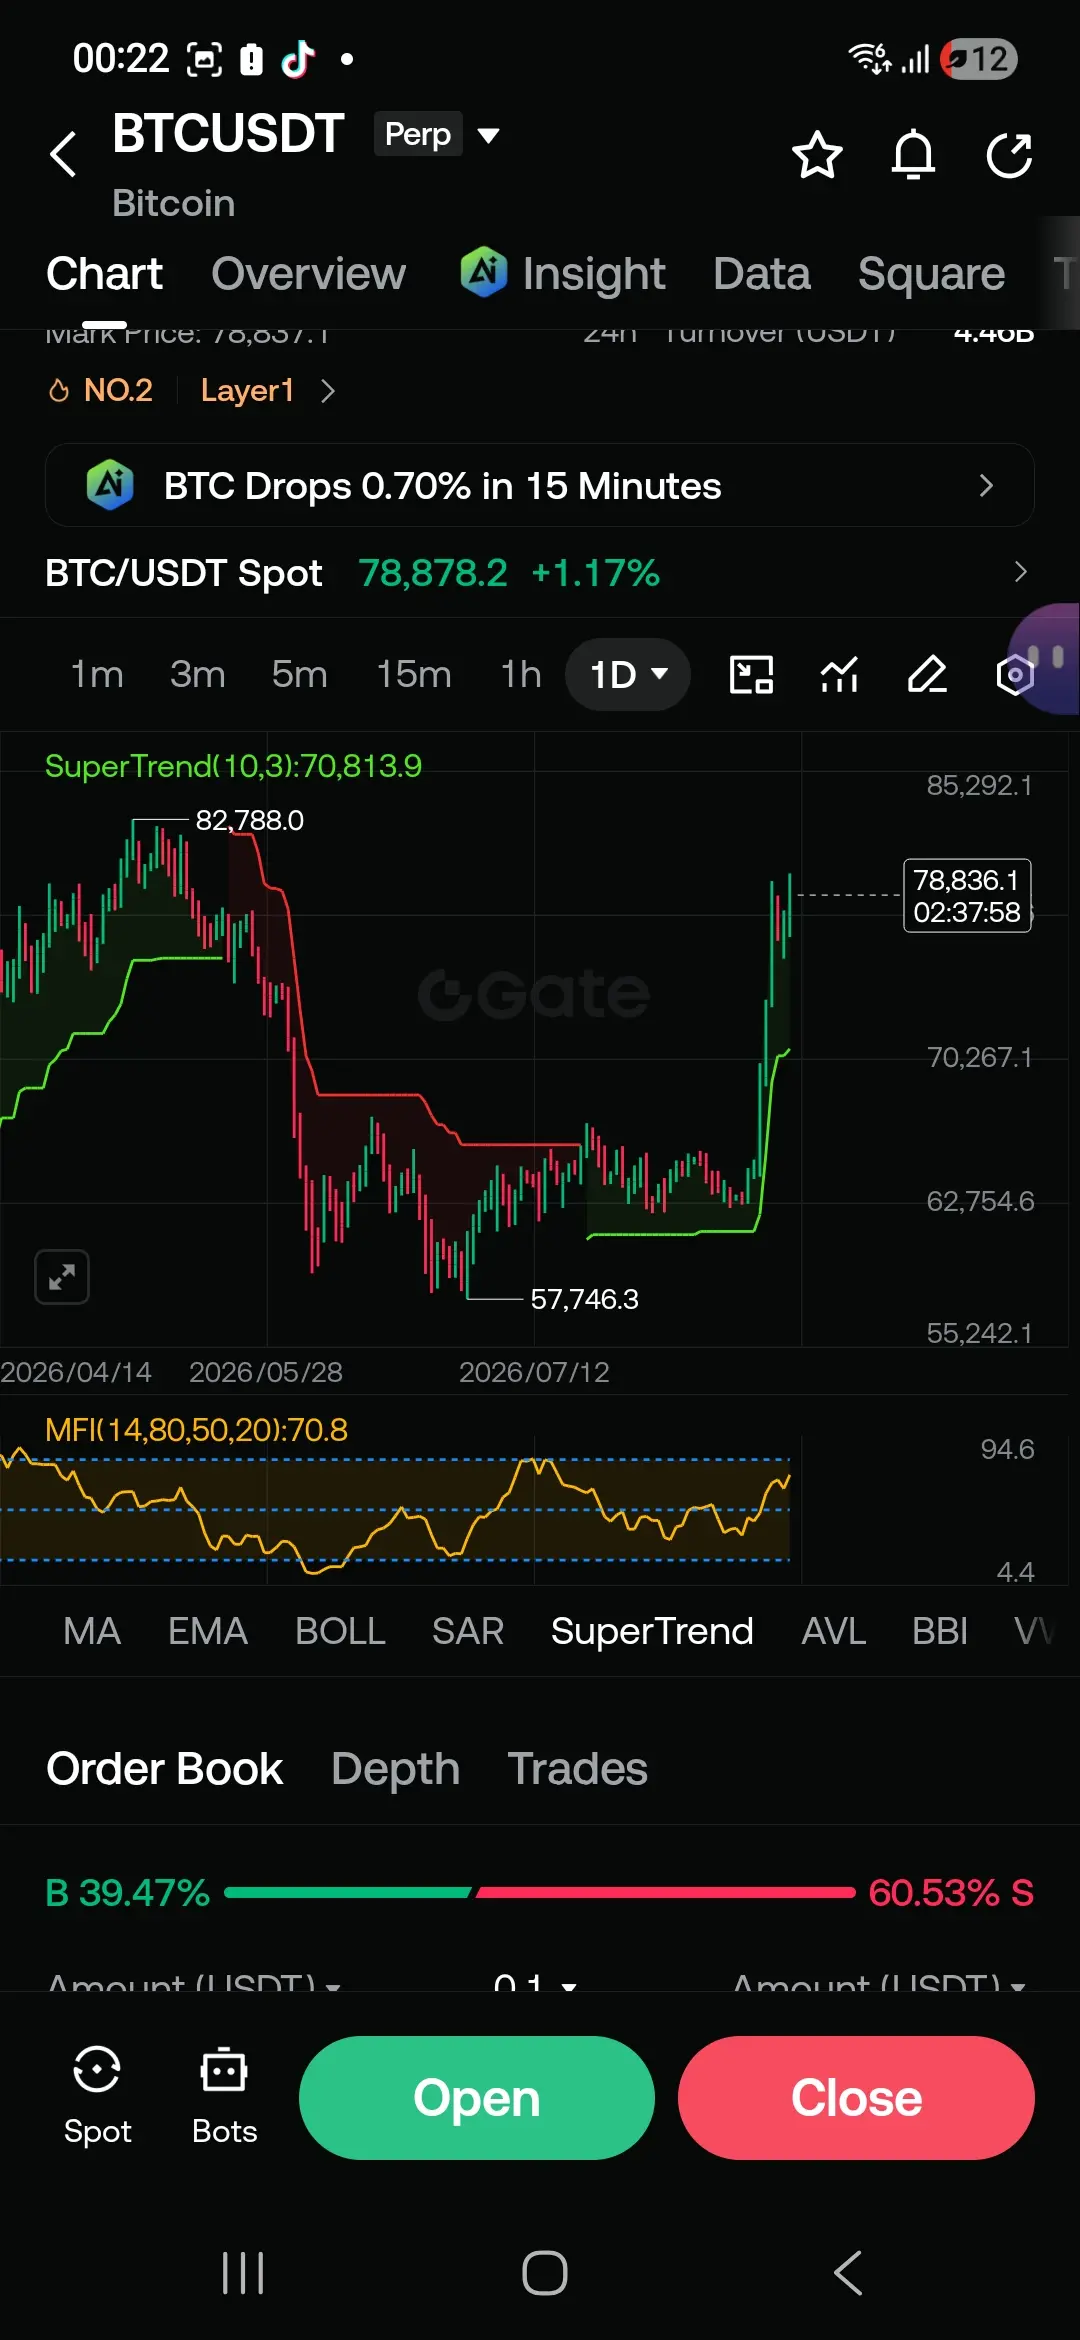The image size is (1080, 2340).
Task: Open the chart indicators icon
Action: [839, 674]
